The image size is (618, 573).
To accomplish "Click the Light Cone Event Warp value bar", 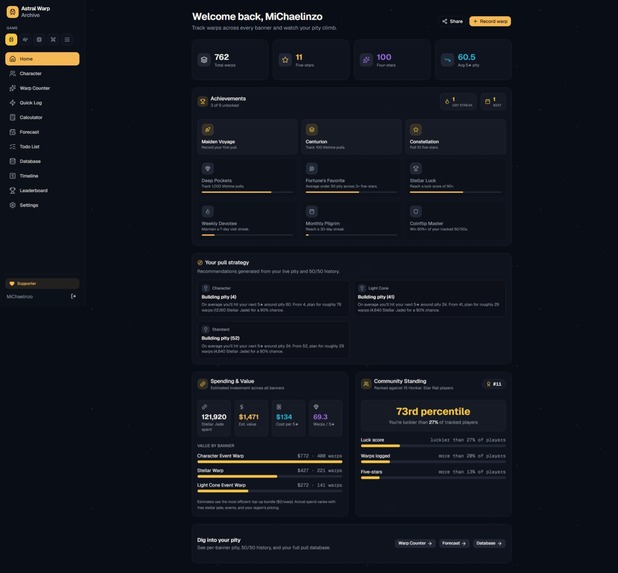I will click(x=270, y=491).
